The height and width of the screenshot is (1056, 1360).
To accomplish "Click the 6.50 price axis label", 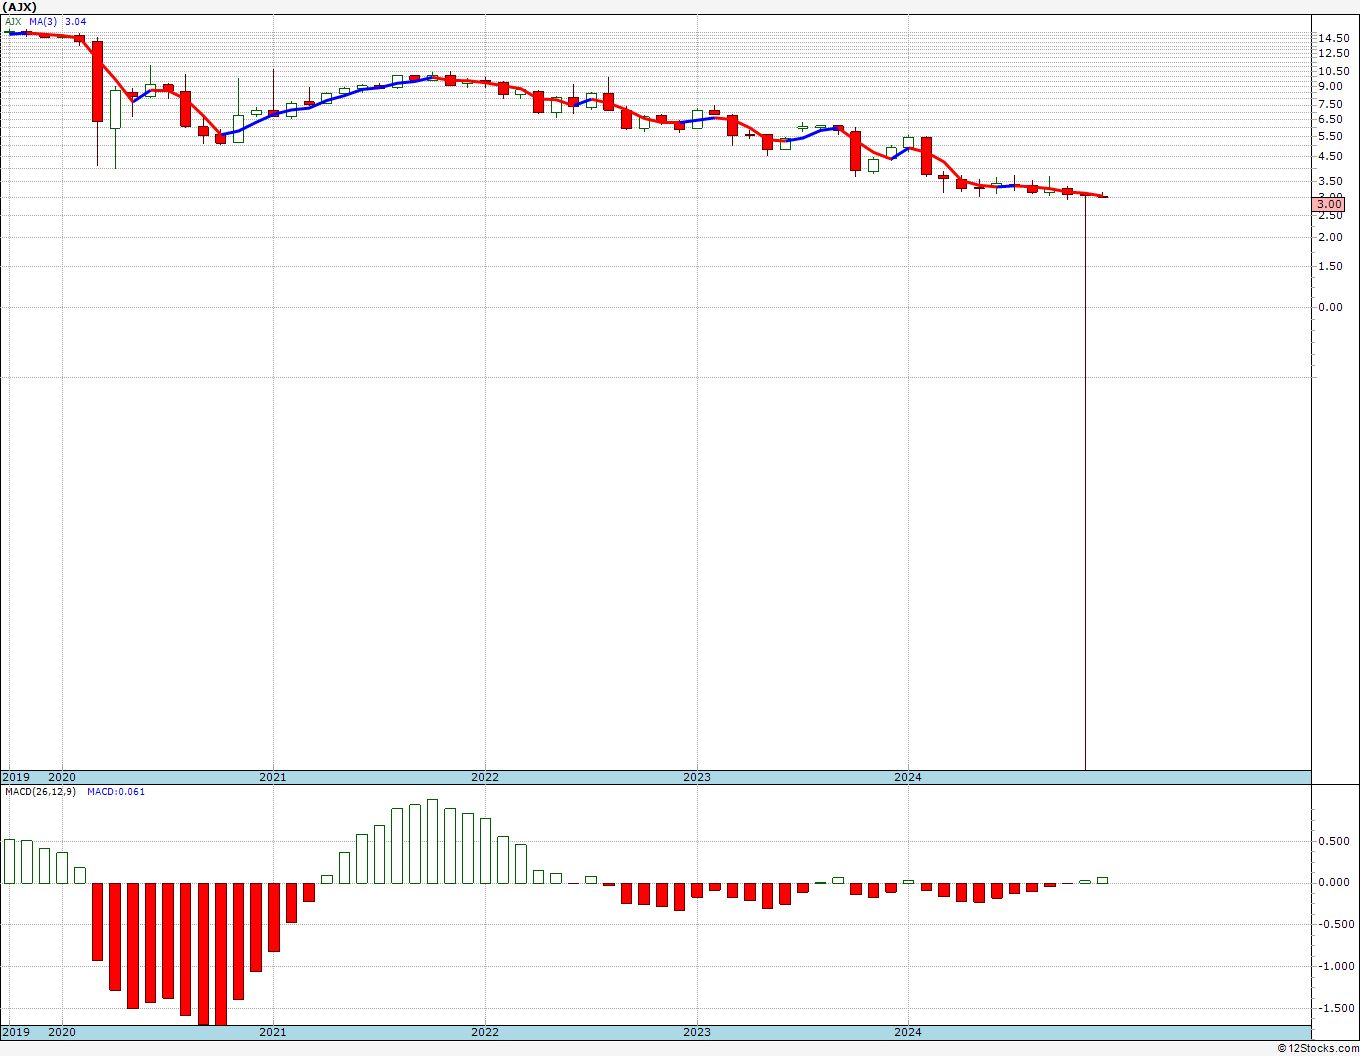I will click(1331, 119).
